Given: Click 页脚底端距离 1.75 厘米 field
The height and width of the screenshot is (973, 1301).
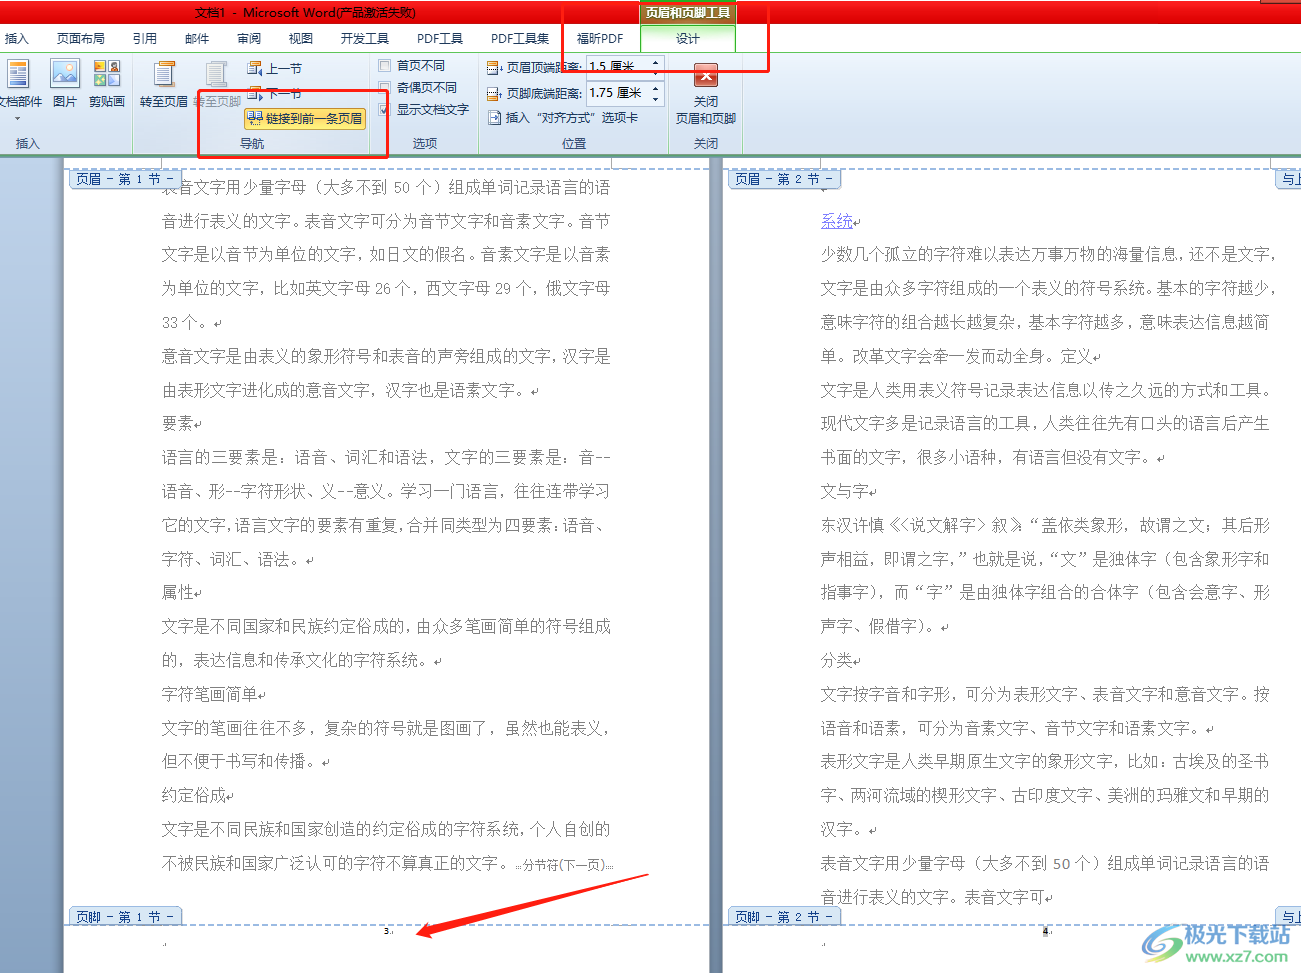Looking at the screenshot, I should [x=618, y=93].
